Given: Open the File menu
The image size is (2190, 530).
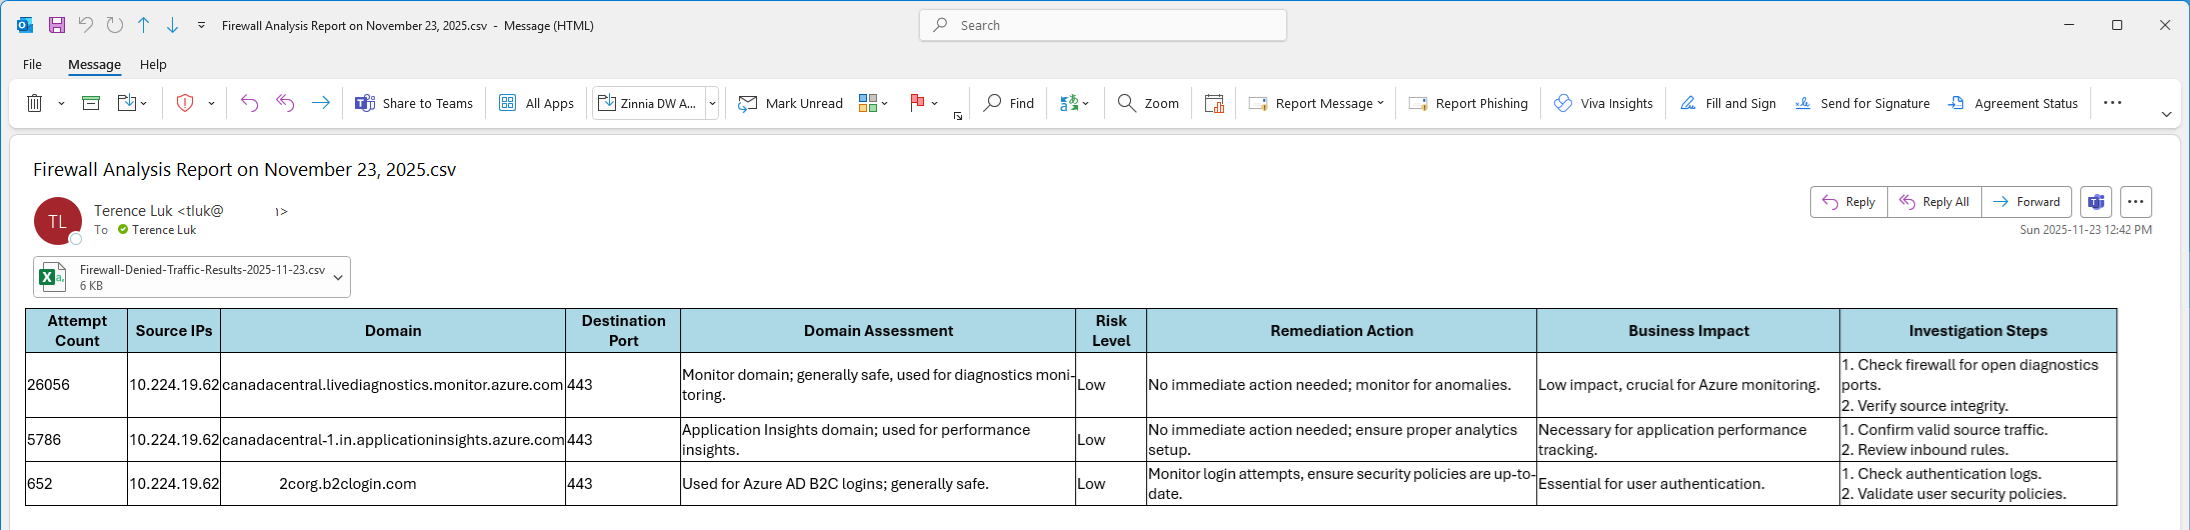Looking at the screenshot, I should (32, 64).
